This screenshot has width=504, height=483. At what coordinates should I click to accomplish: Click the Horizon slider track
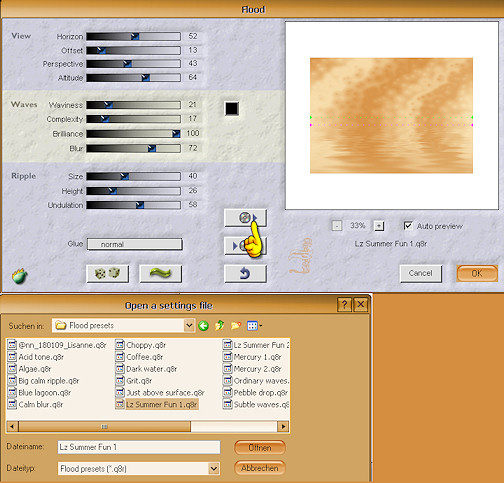133,36
